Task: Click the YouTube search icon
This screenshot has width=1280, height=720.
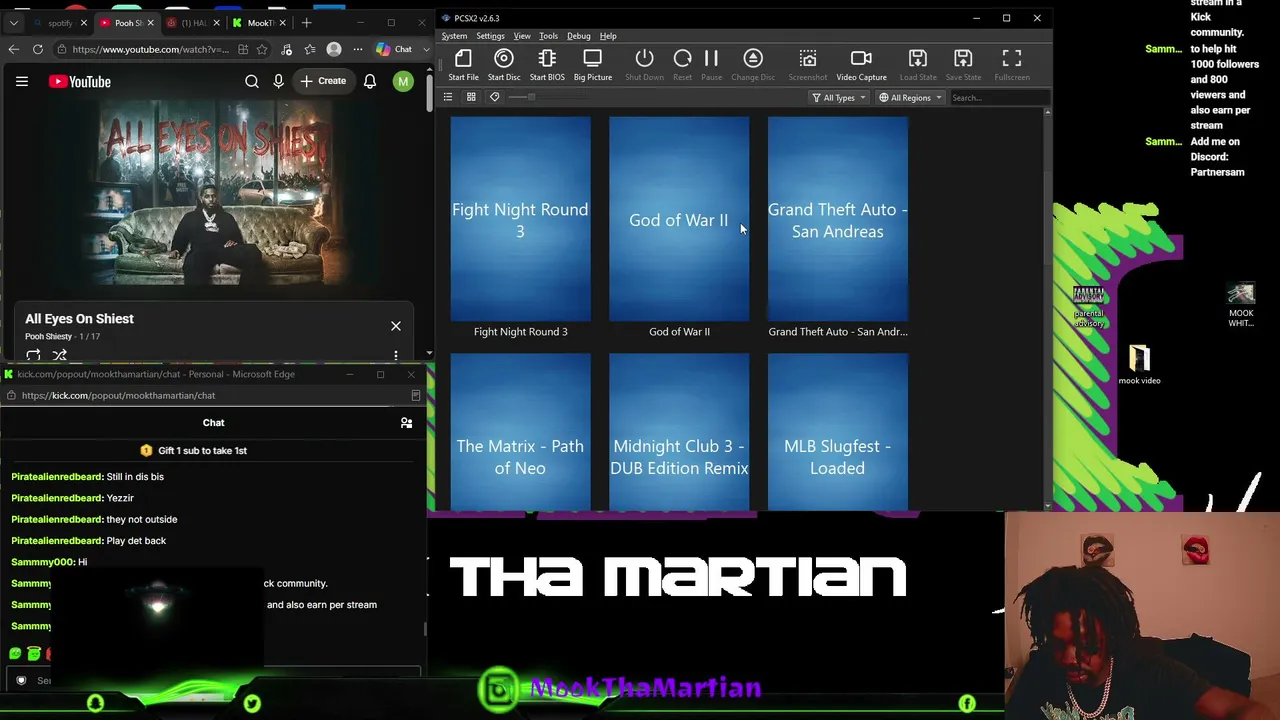Action: point(252,82)
